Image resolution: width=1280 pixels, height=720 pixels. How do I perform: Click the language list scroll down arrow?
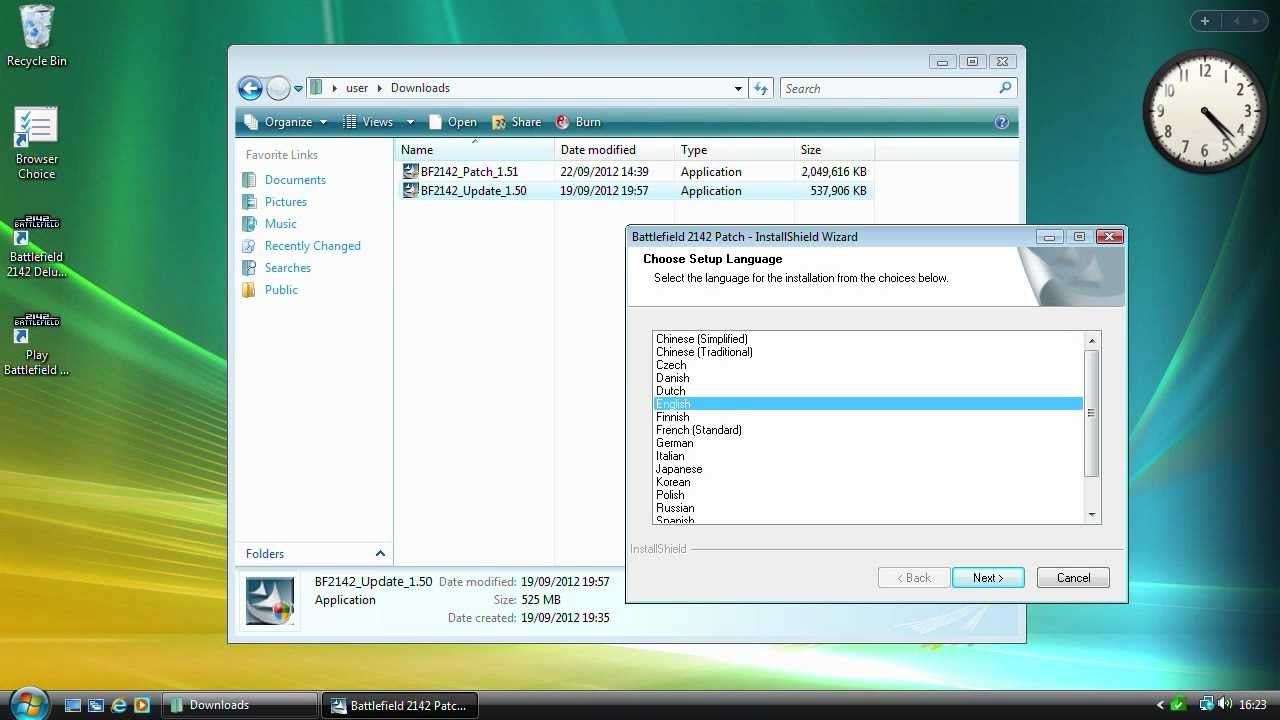coord(1092,515)
